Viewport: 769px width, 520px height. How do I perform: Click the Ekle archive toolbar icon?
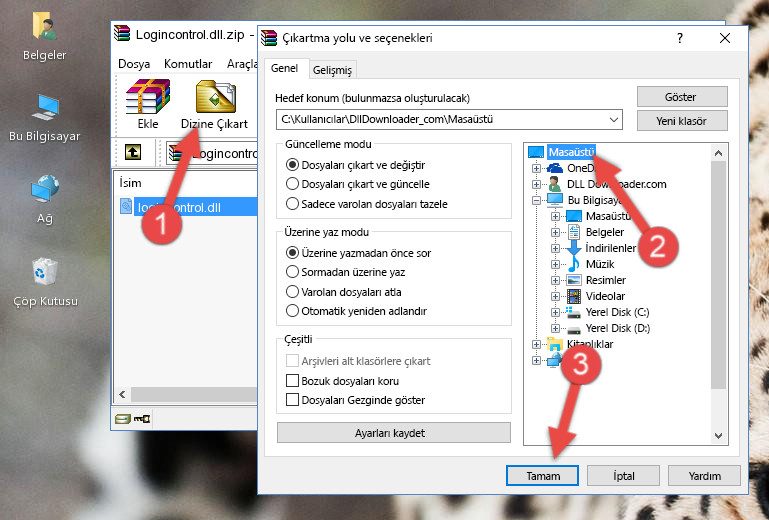tap(147, 104)
